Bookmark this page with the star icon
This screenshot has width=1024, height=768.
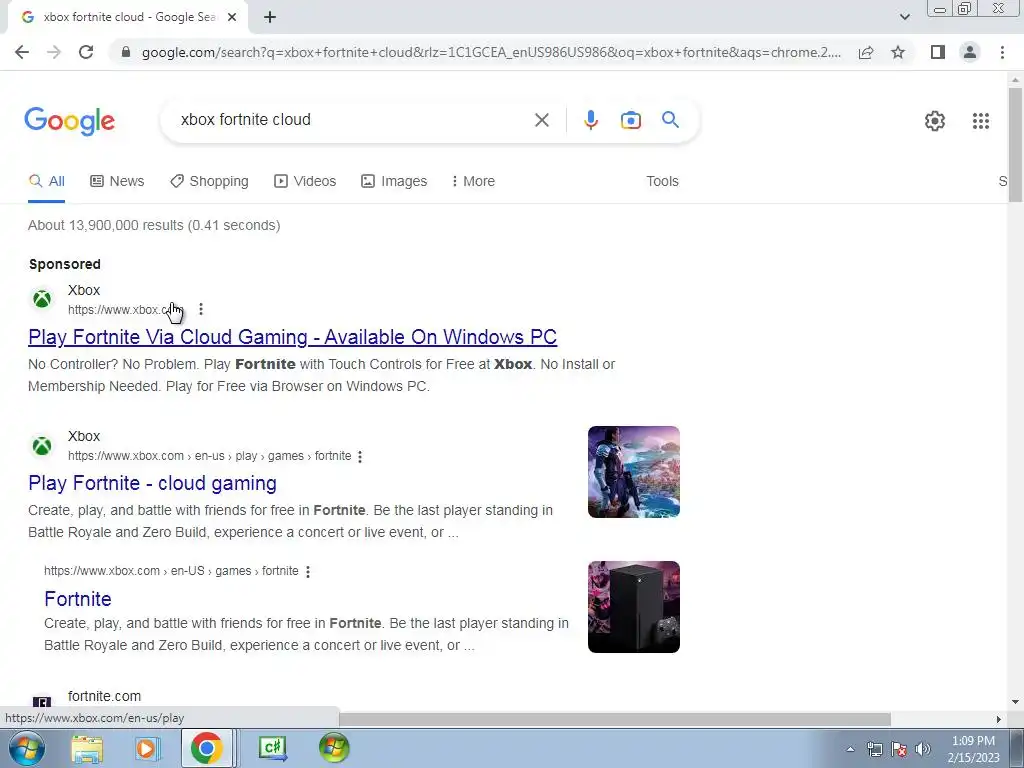click(x=898, y=52)
